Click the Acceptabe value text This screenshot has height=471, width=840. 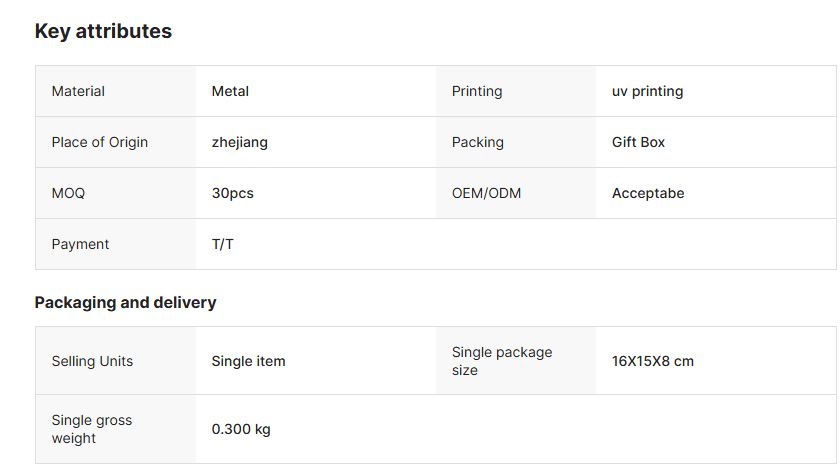pos(648,193)
